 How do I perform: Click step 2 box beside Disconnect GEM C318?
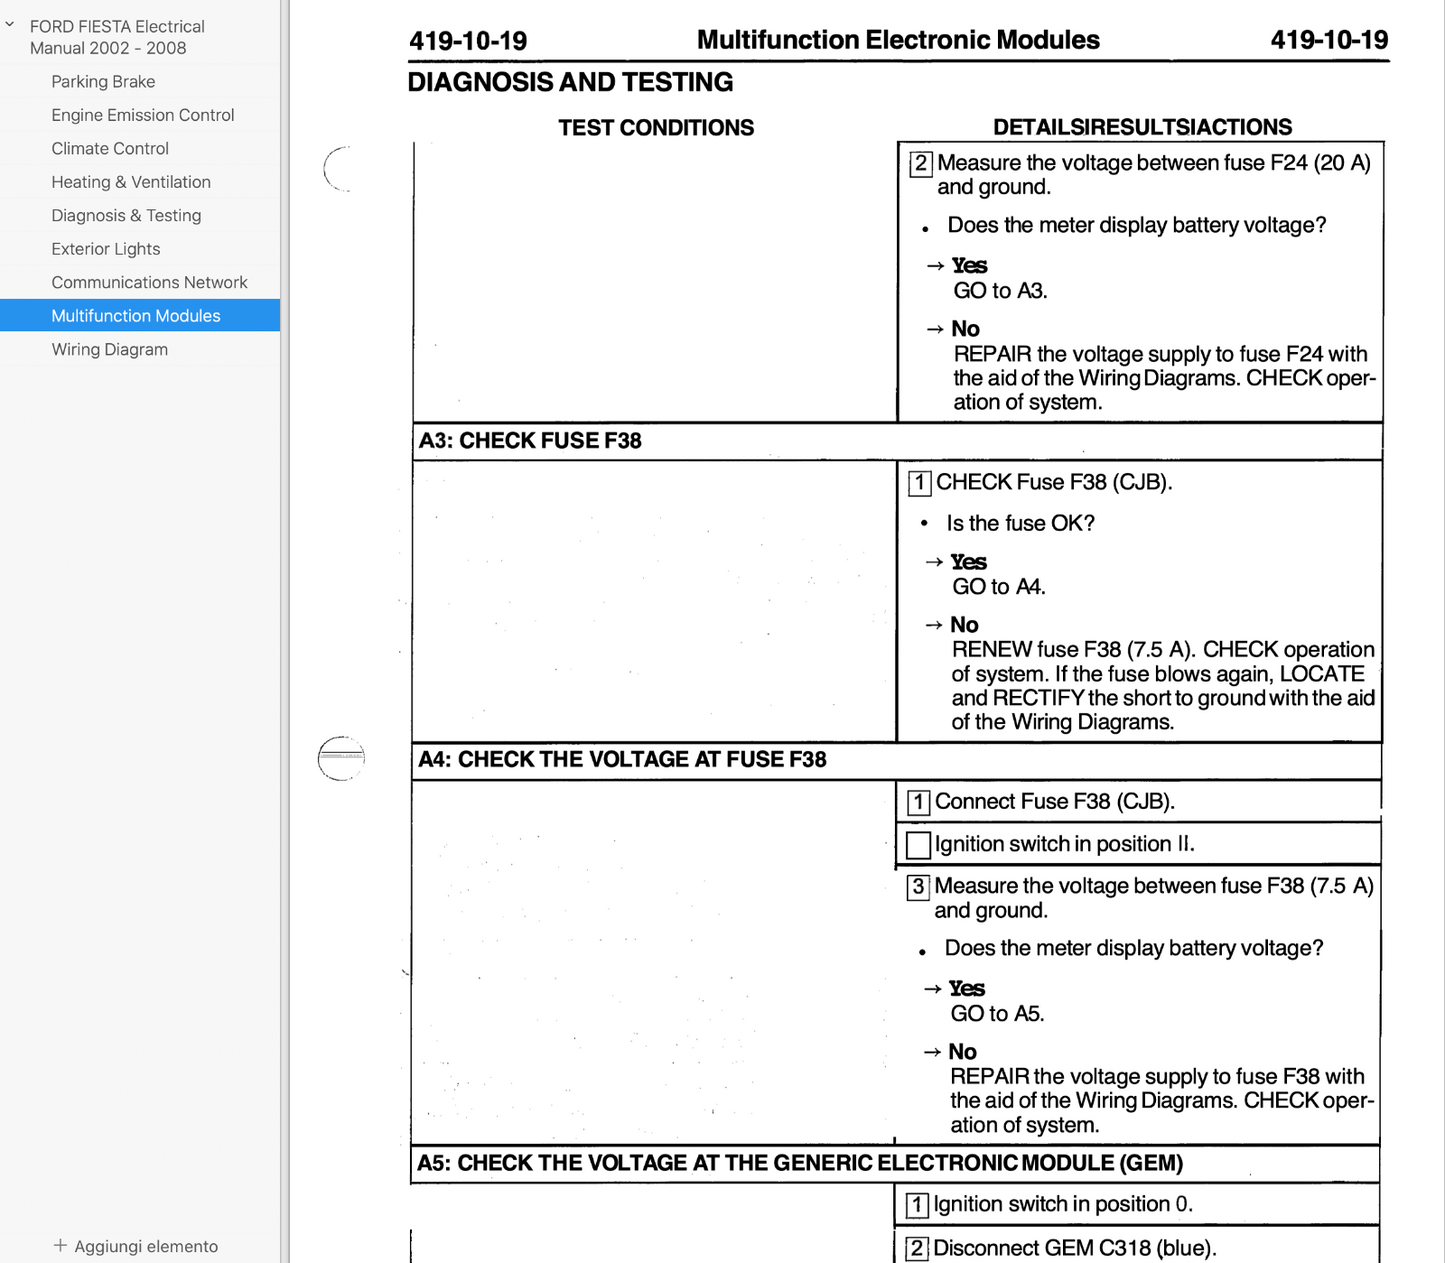(x=916, y=1249)
